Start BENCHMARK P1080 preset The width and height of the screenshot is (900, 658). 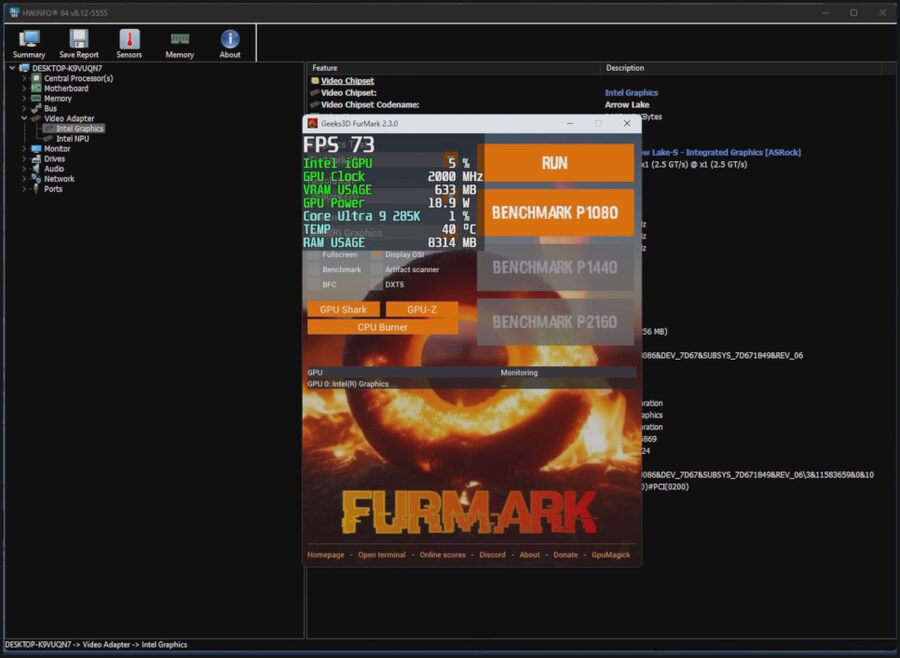pos(555,213)
